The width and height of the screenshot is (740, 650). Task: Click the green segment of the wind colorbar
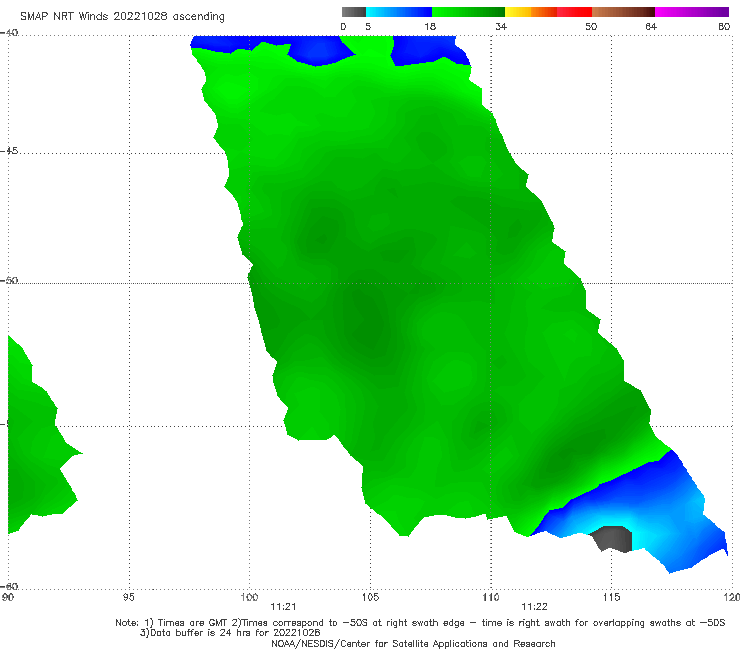tap(468, 12)
